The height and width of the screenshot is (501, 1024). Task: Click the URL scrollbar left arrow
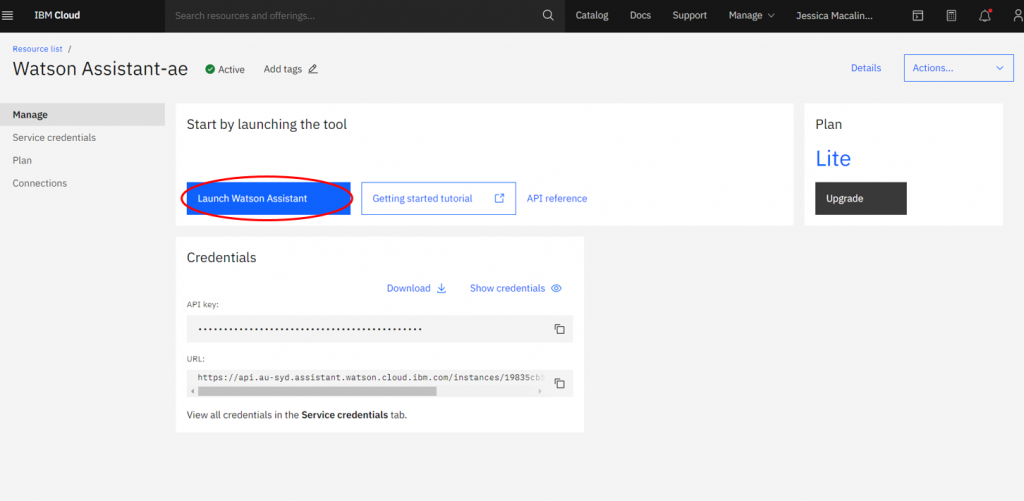pyautogui.click(x=191, y=391)
